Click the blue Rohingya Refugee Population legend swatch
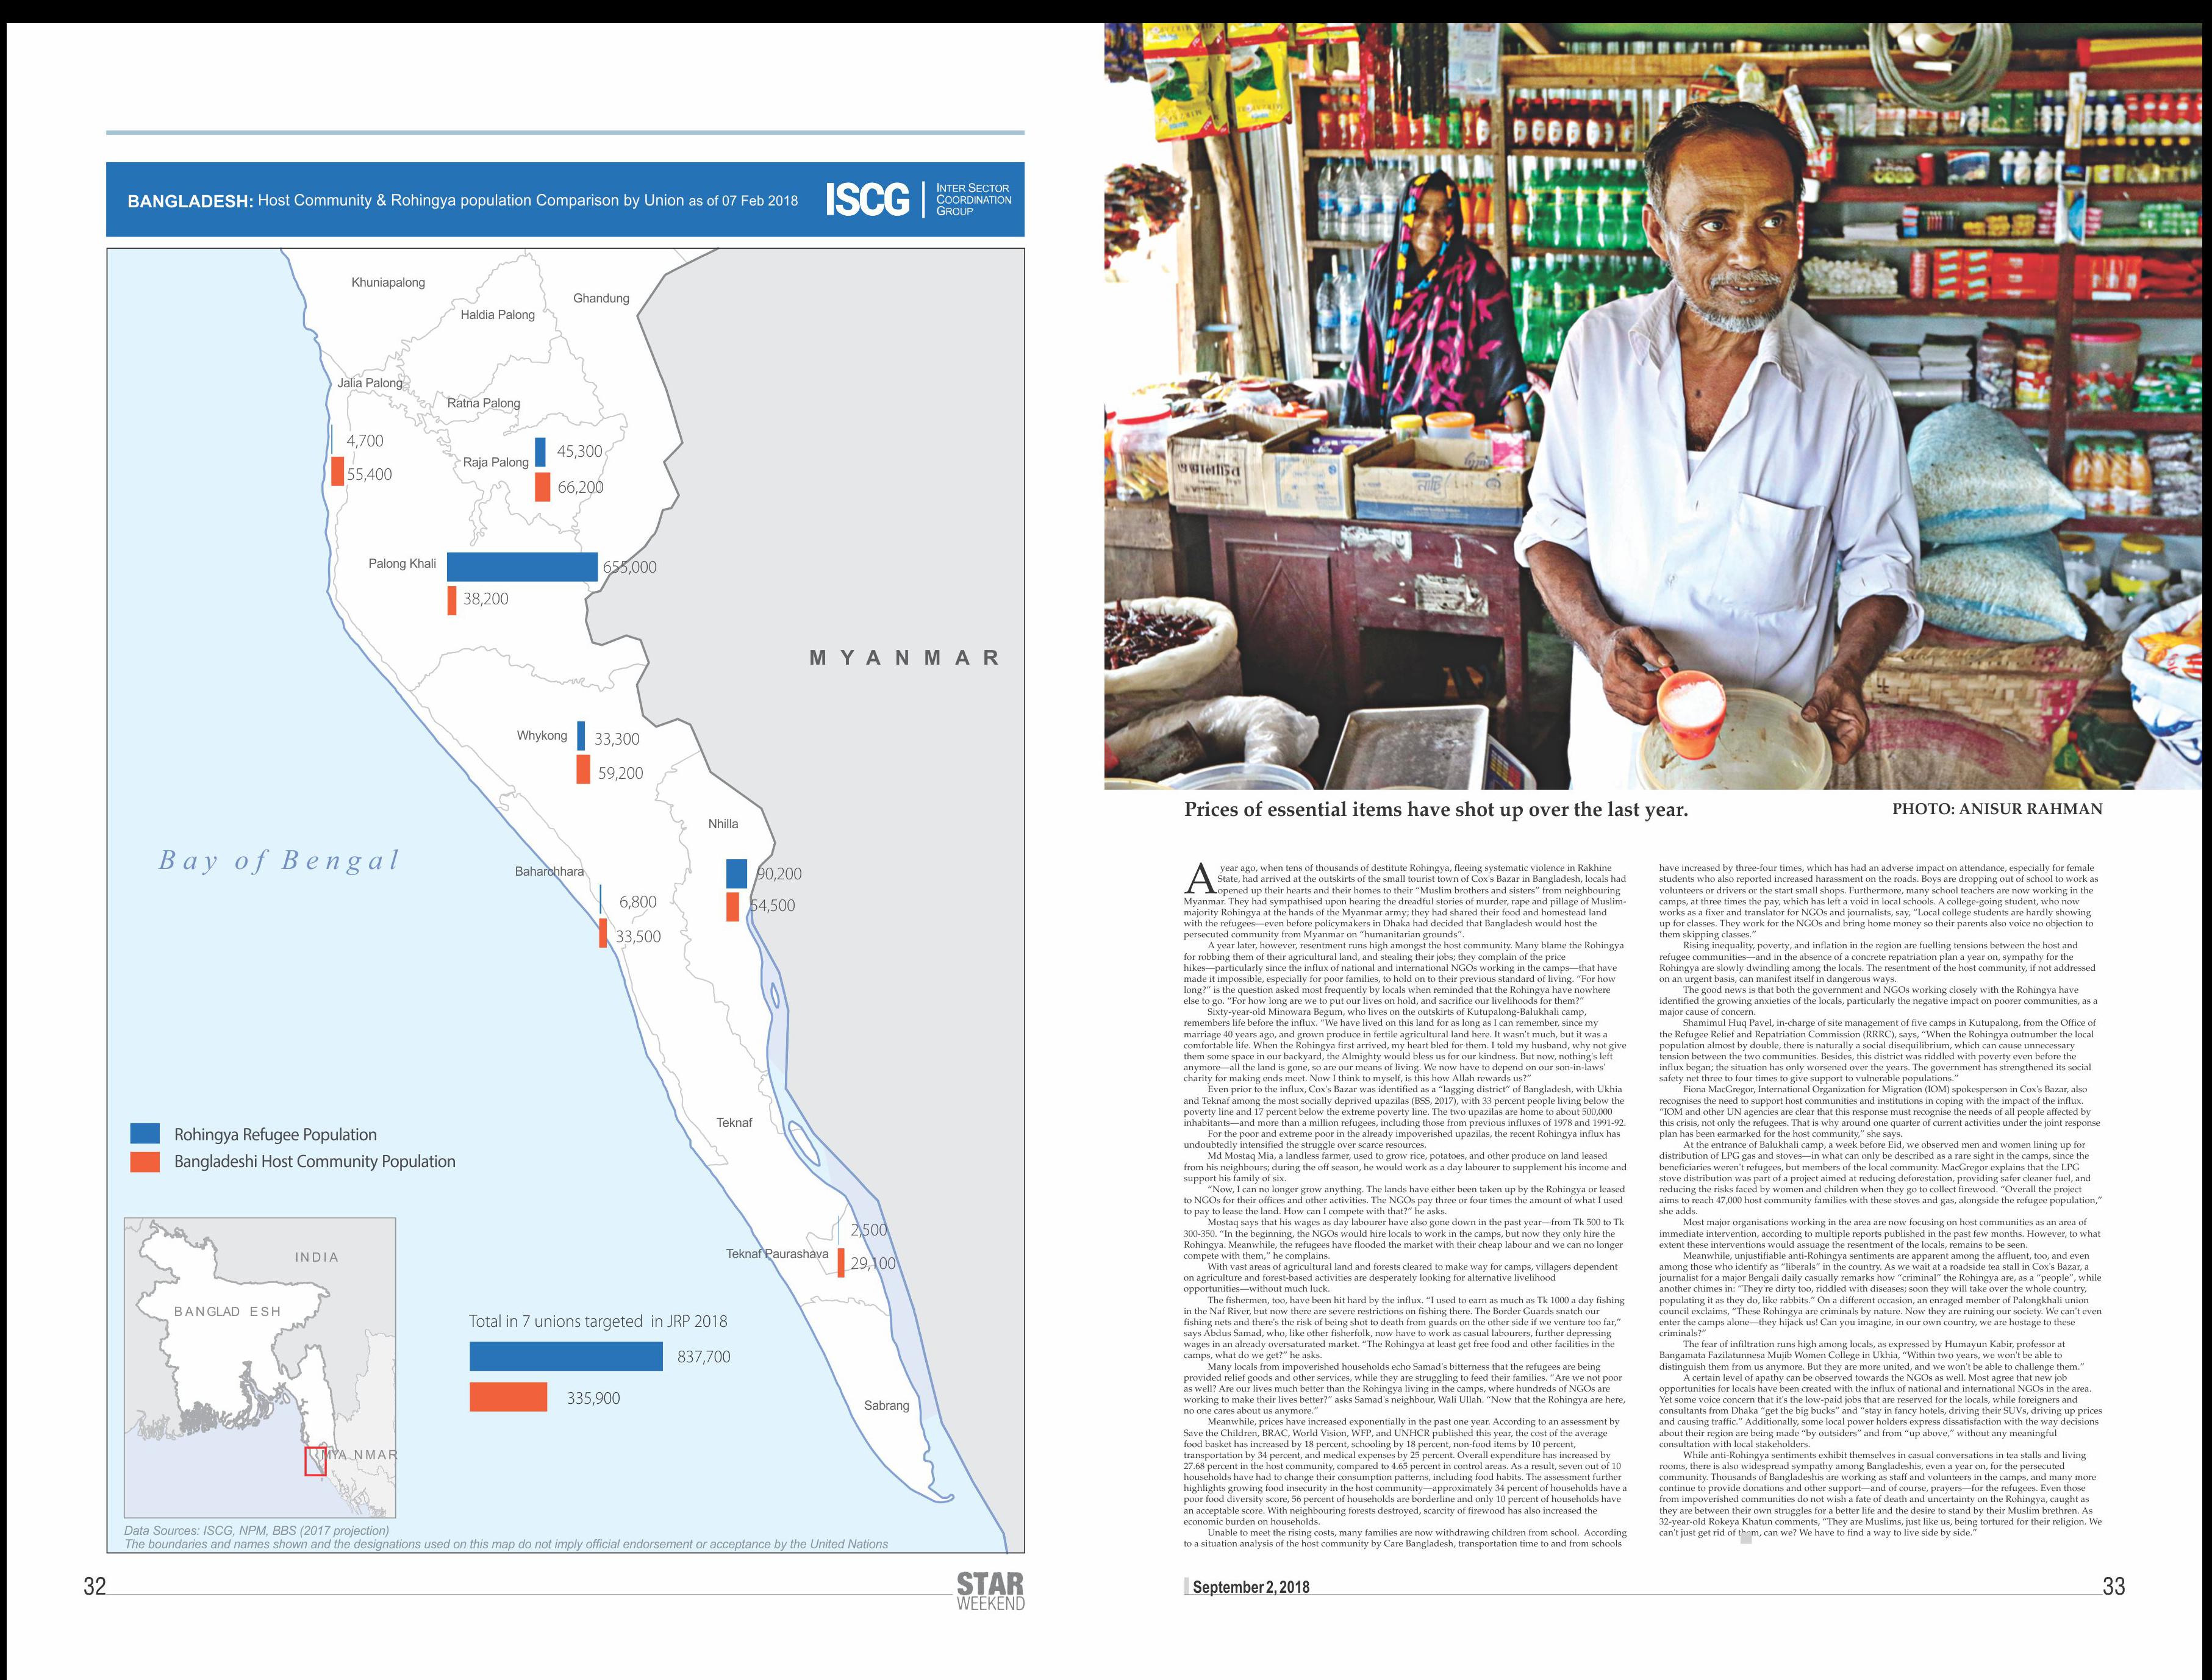 tap(145, 1133)
